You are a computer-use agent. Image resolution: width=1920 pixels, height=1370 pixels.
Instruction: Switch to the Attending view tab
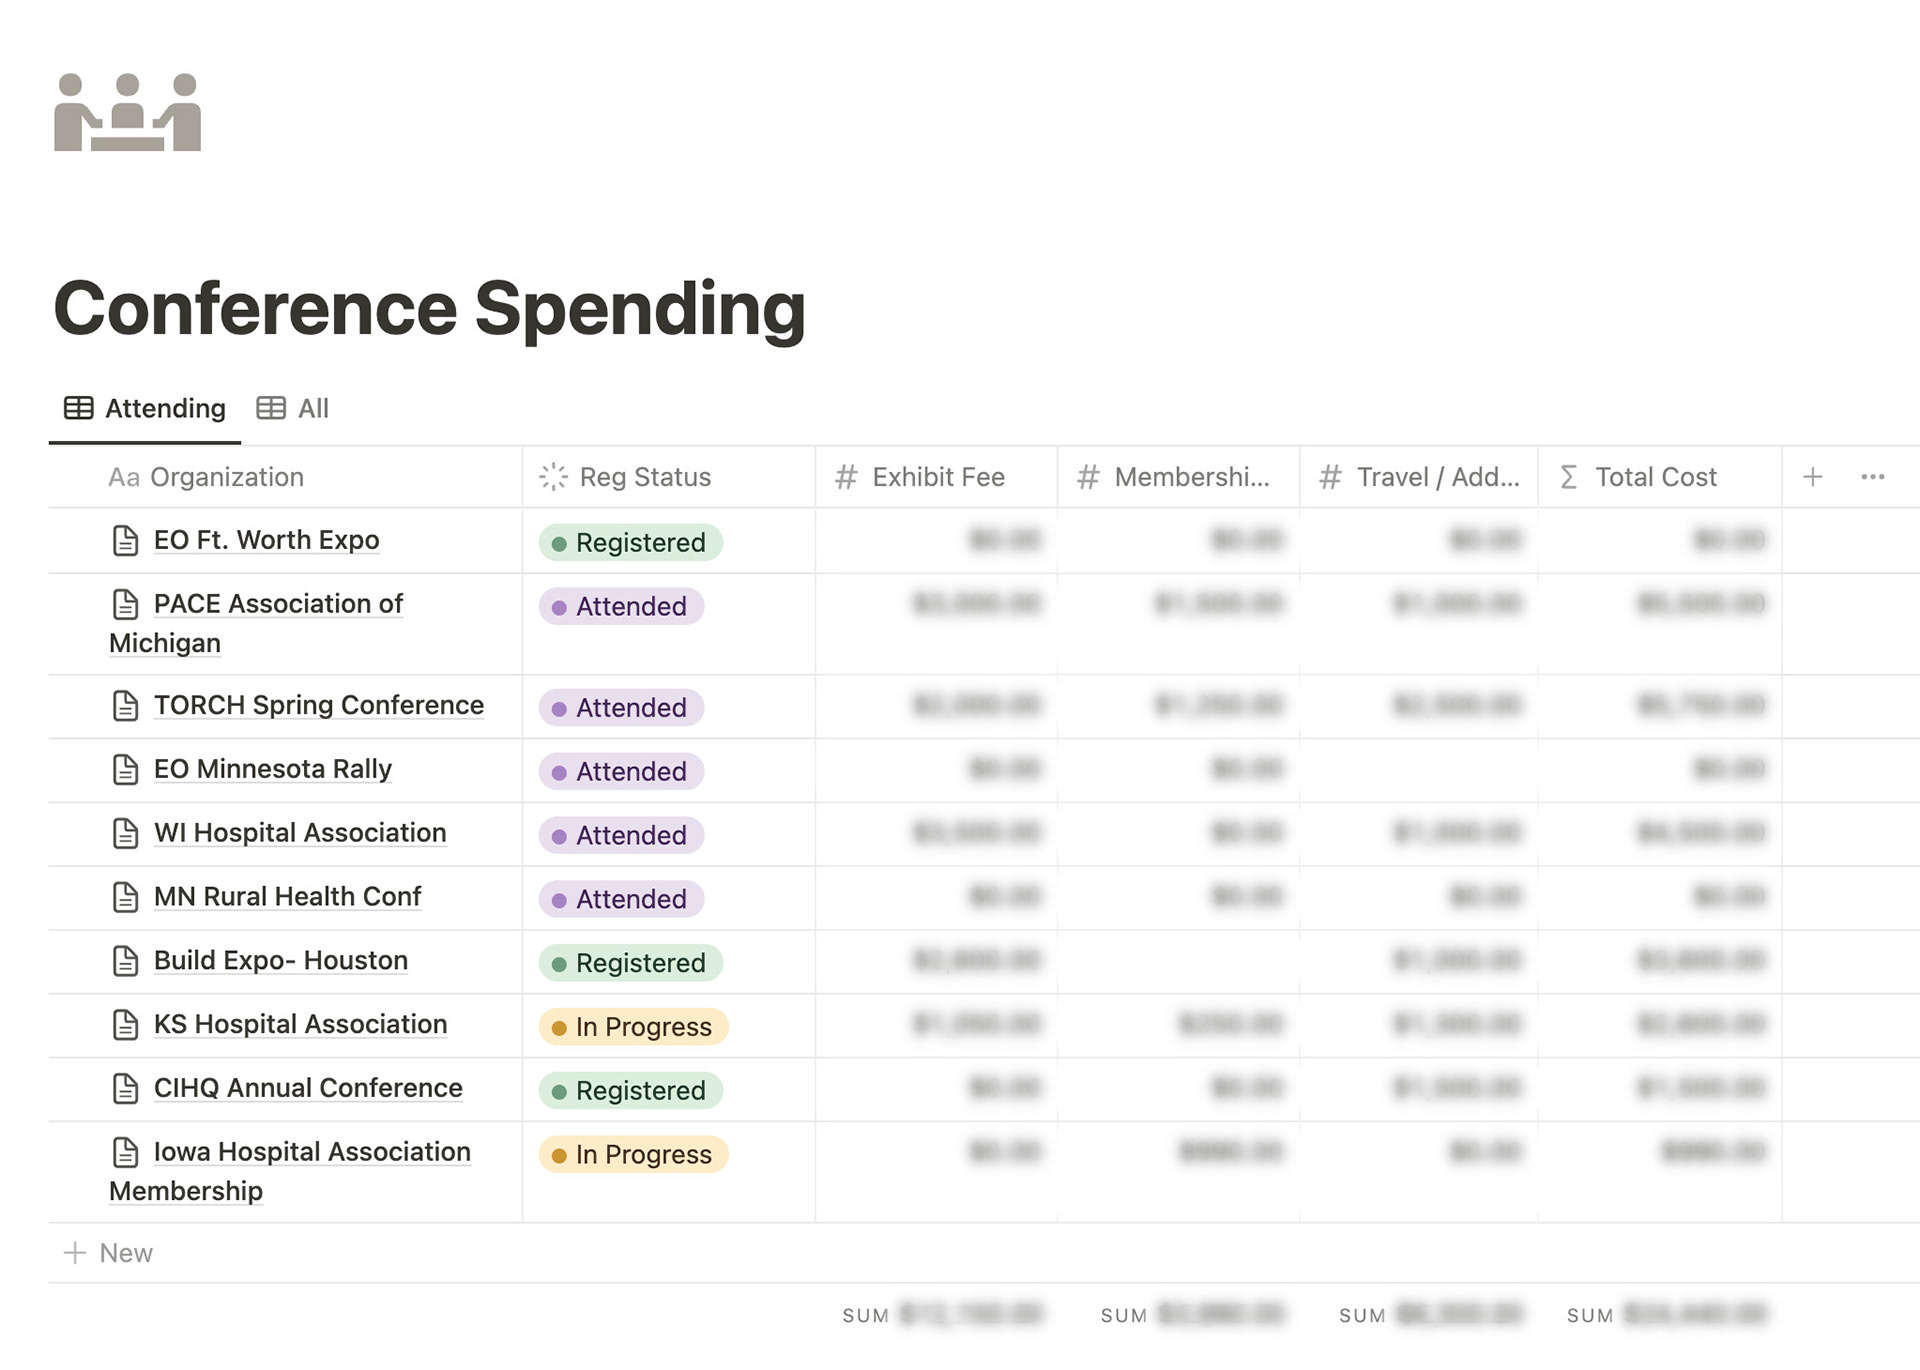[x=145, y=408]
